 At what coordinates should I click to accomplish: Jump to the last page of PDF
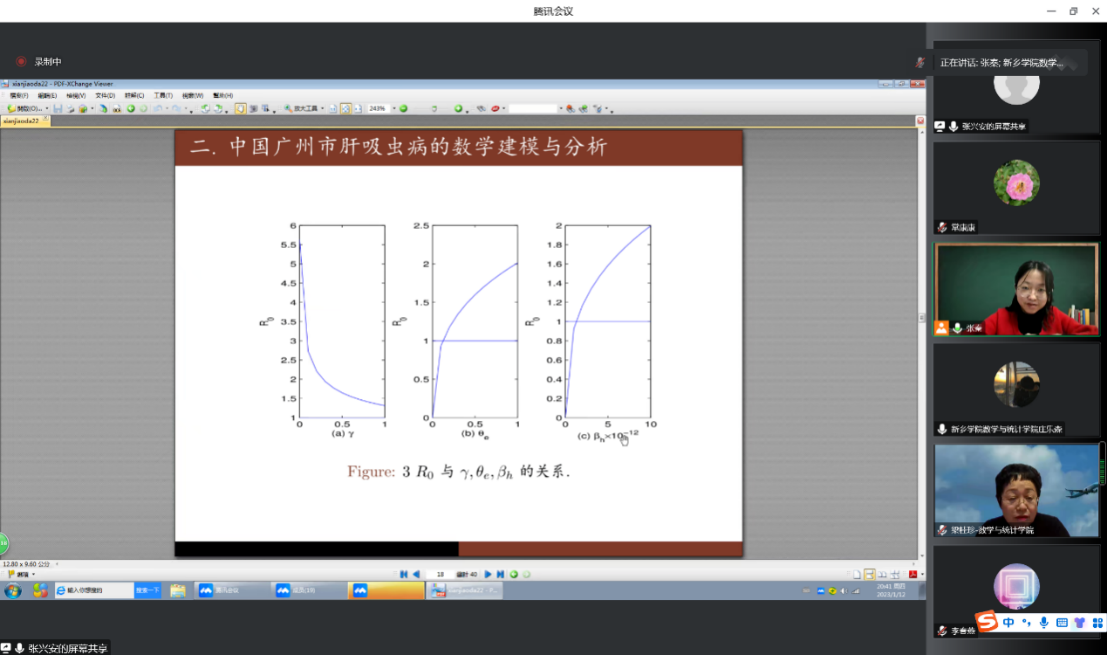(x=500, y=574)
